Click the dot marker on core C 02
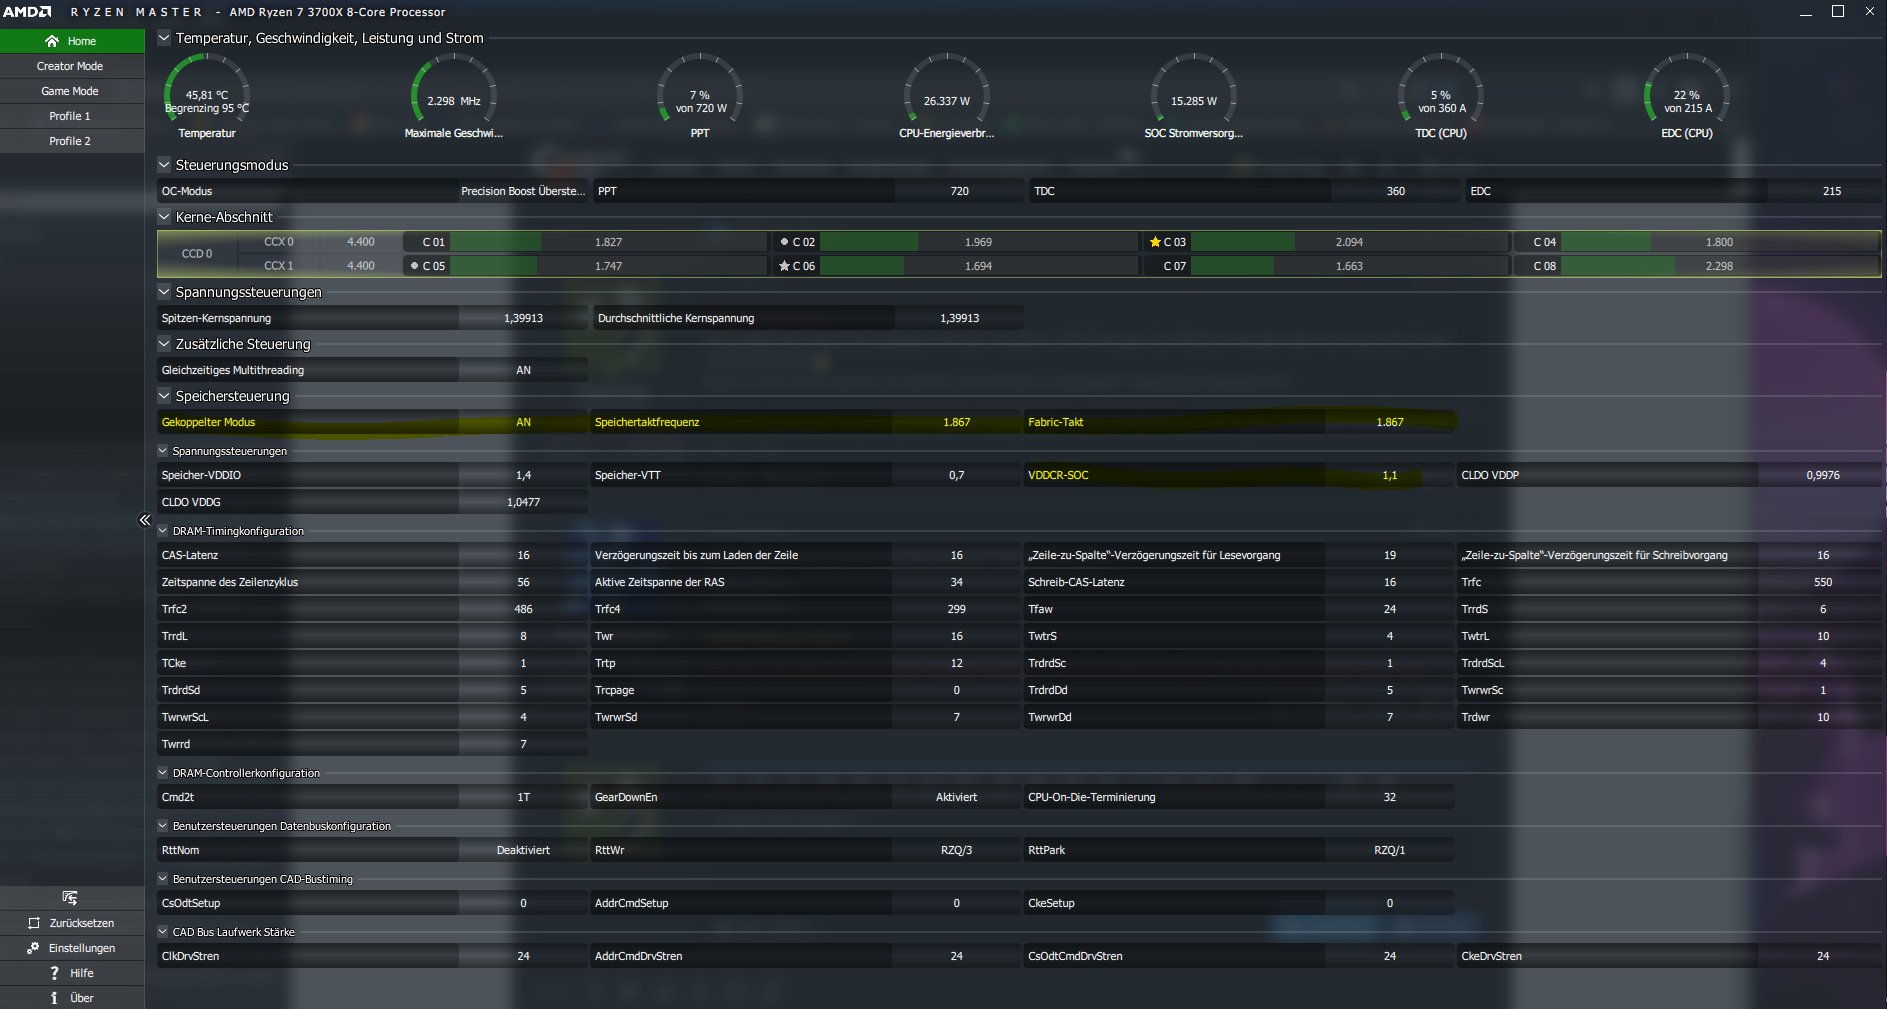Image resolution: width=1887 pixels, height=1009 pixels. point(785,242)
